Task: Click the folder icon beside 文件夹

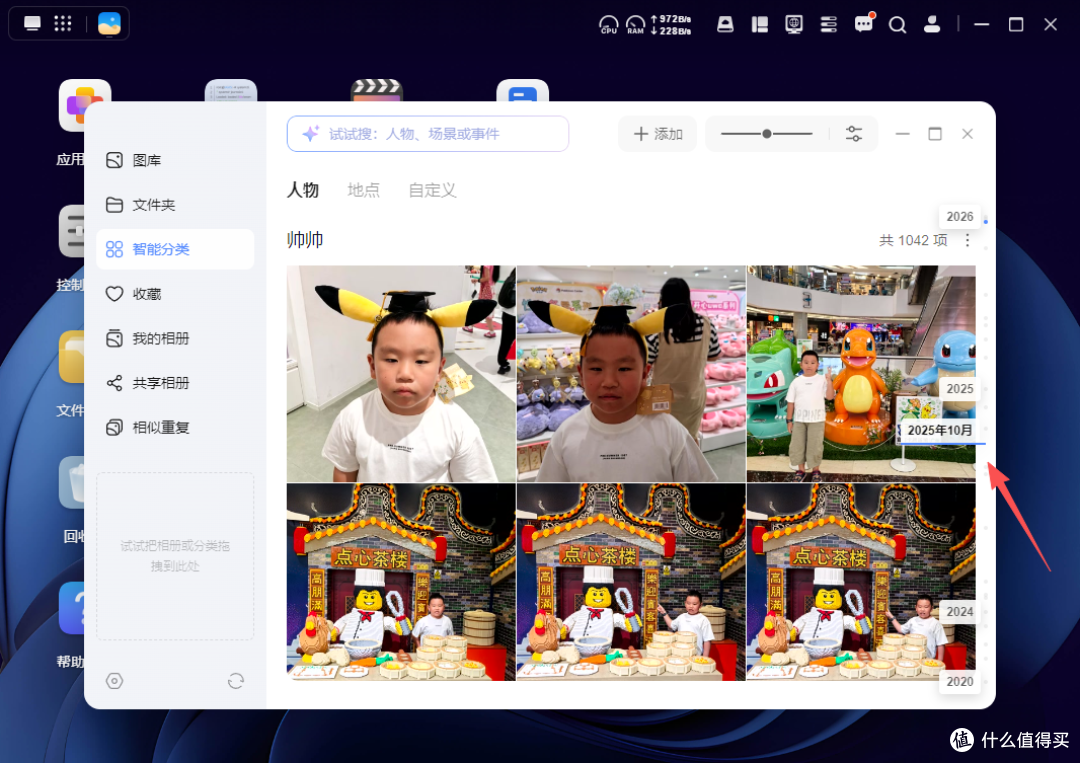Action: [x=114, y=205]
